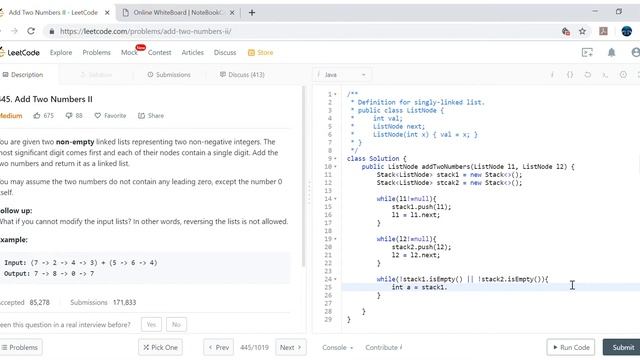Open editor info icon next to language selector
The width and height of the screenshot is (640, 360).
pyautogui.click(x=552, y=75)
